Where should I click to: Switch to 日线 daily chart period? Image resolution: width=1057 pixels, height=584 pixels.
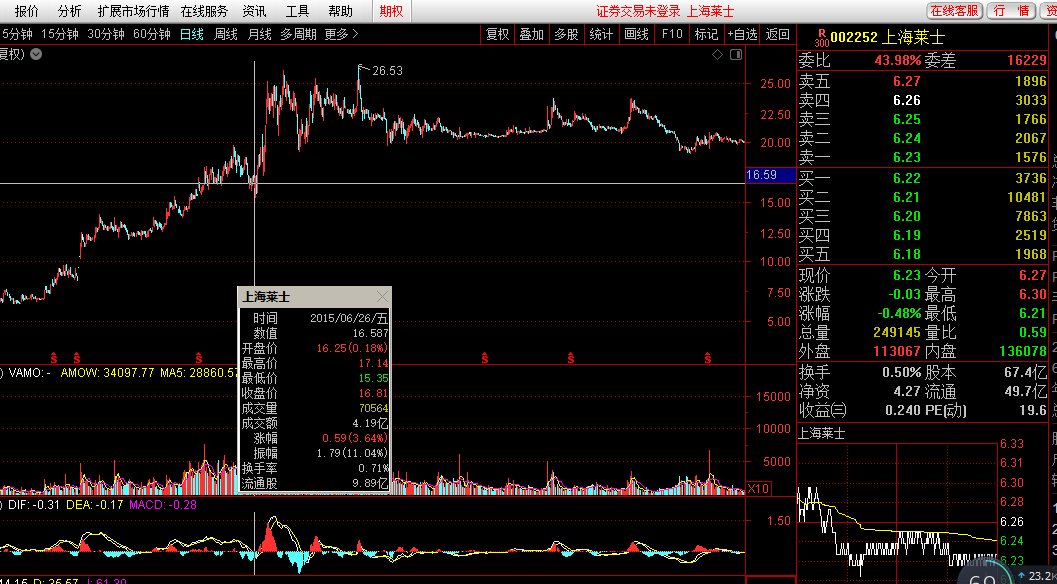click(x=191, y=34)
